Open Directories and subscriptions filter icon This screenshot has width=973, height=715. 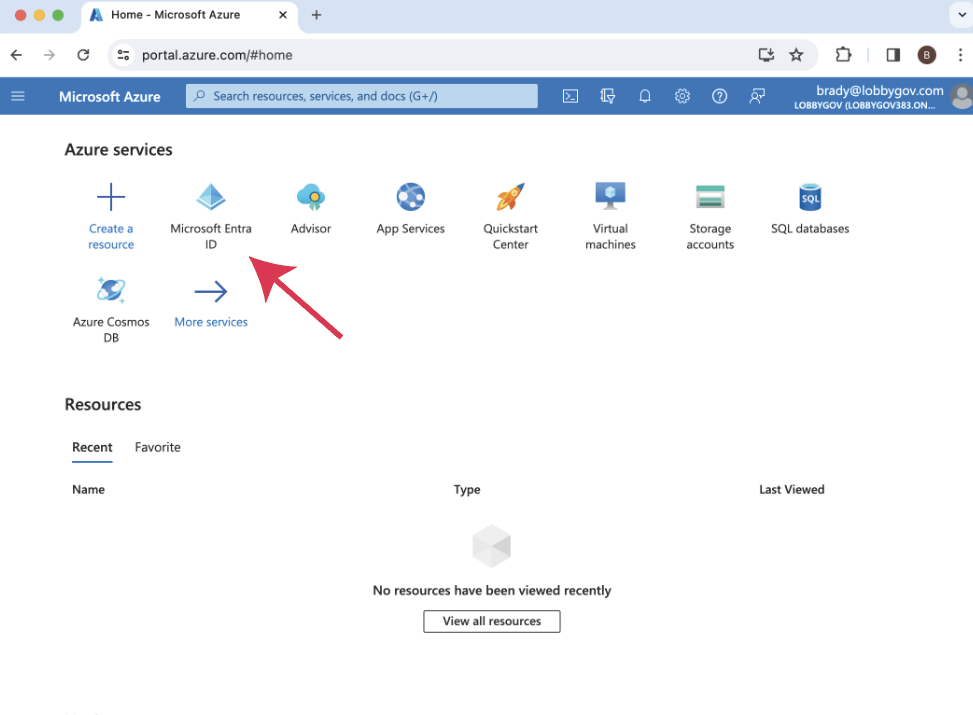coord(608,96)
